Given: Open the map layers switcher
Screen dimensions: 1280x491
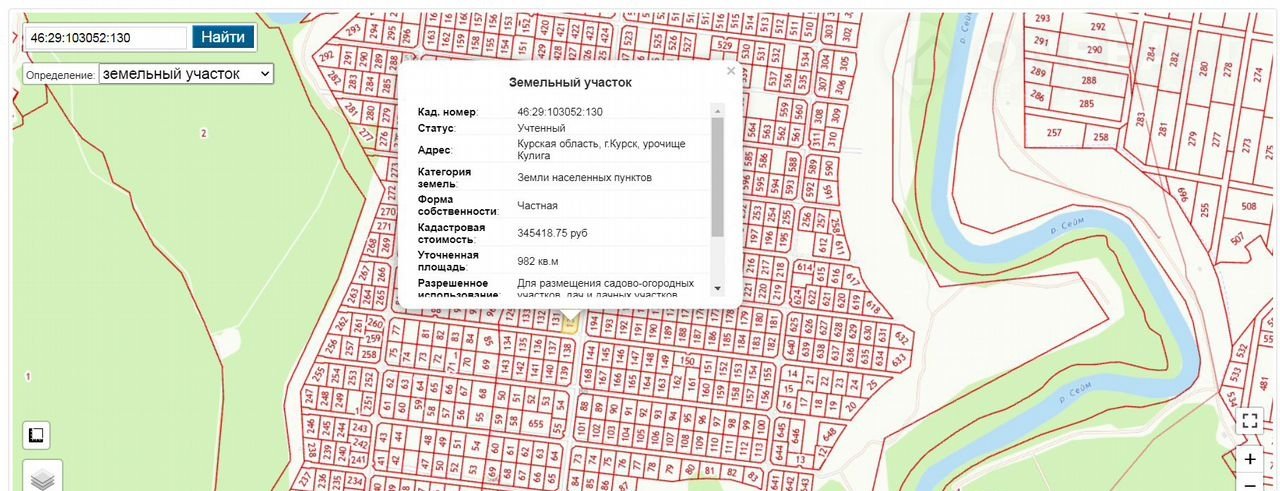Looking at the screenshot, I should pos(42,478).
